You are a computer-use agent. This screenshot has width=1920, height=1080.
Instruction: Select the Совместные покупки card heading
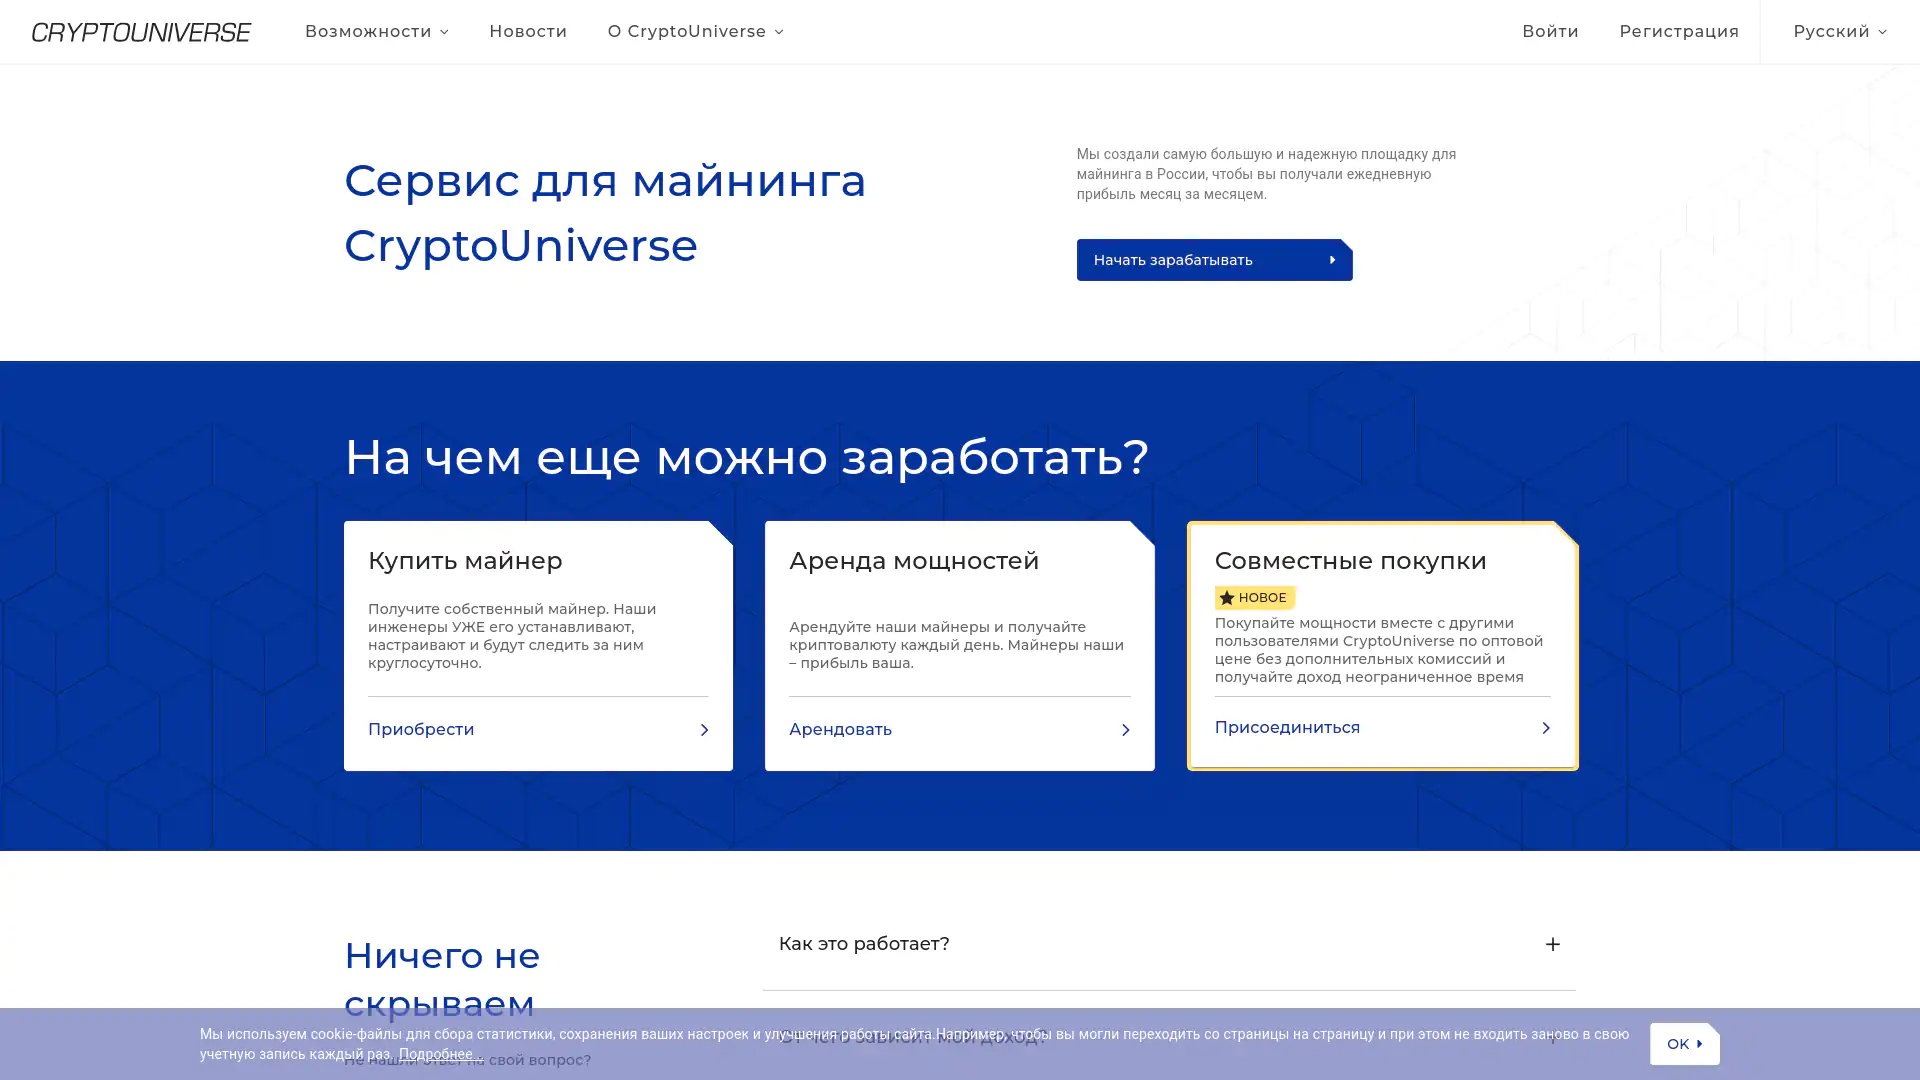click(x=1350, y=561)
